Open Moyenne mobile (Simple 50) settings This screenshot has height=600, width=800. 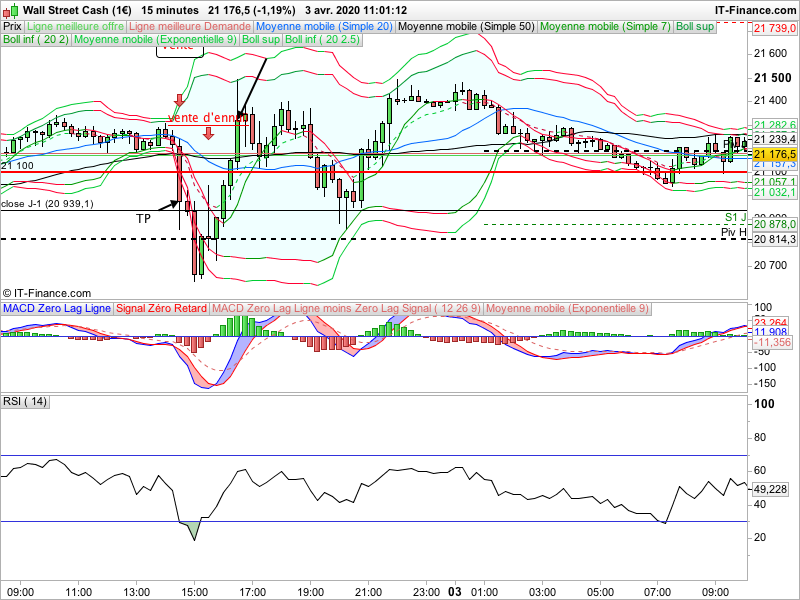tap(466, 27)
